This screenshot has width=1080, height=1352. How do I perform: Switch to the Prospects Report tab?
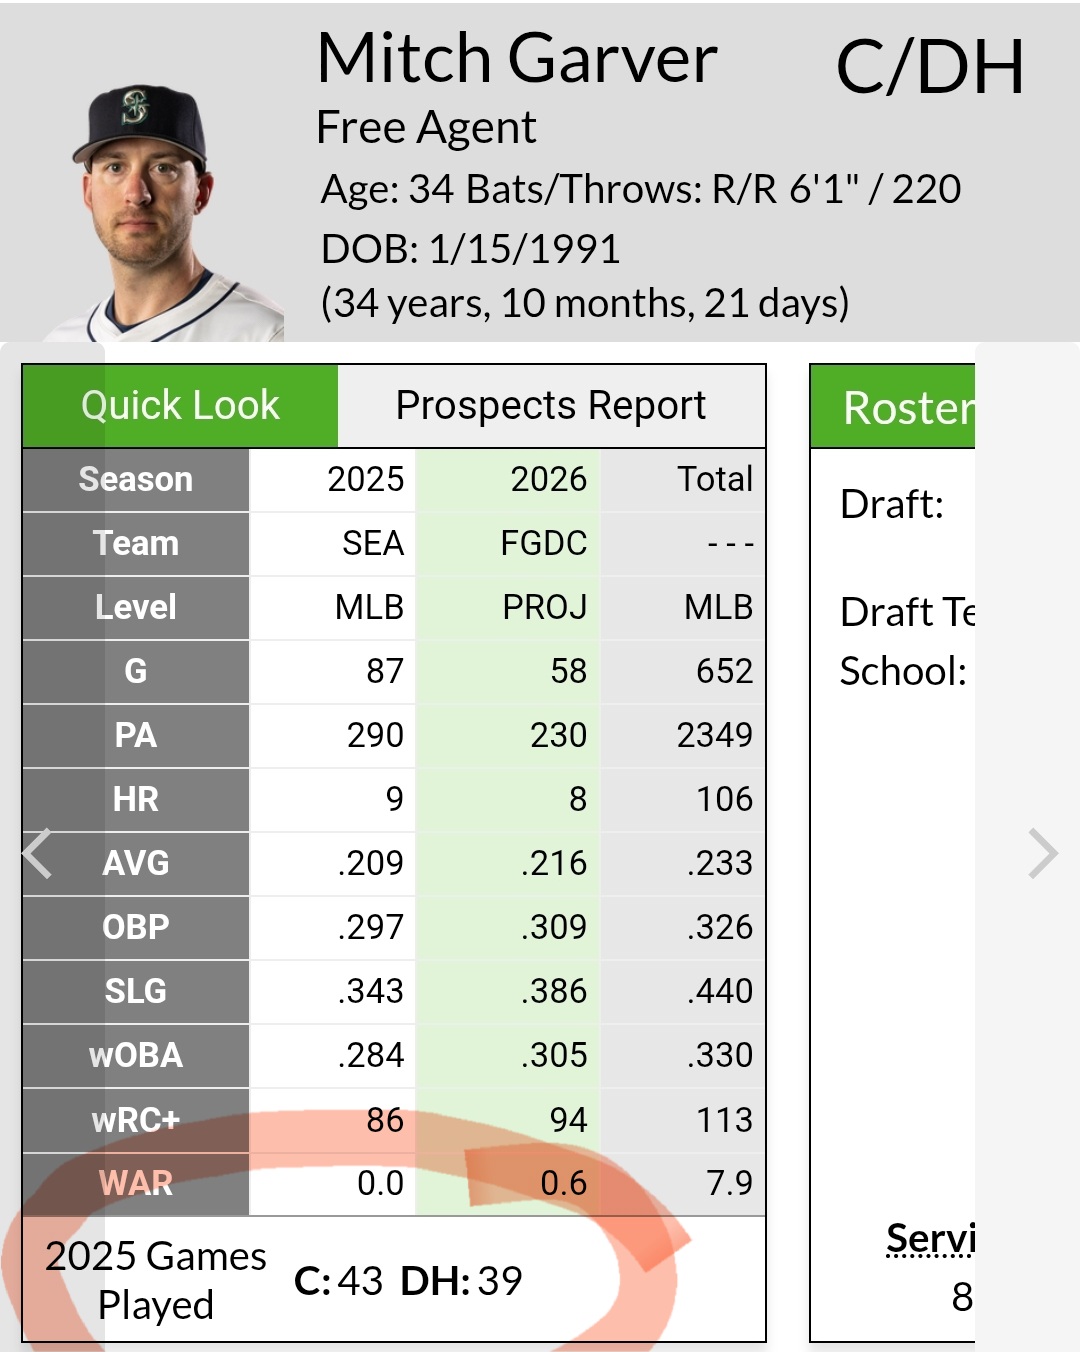pyautogui.click(x=551, y=406)
